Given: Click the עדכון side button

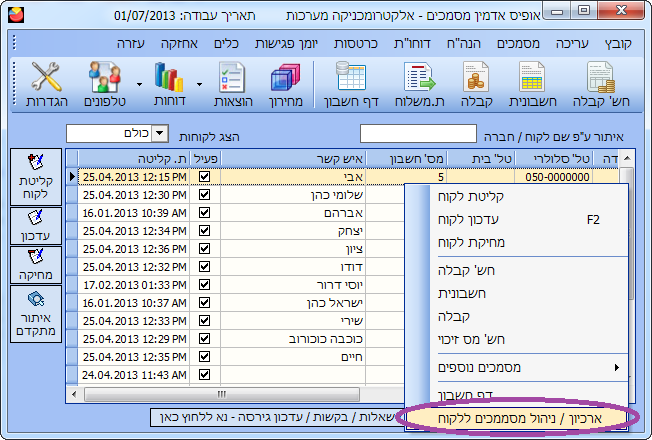Looking at the screenshot, I should pos(36,226).
